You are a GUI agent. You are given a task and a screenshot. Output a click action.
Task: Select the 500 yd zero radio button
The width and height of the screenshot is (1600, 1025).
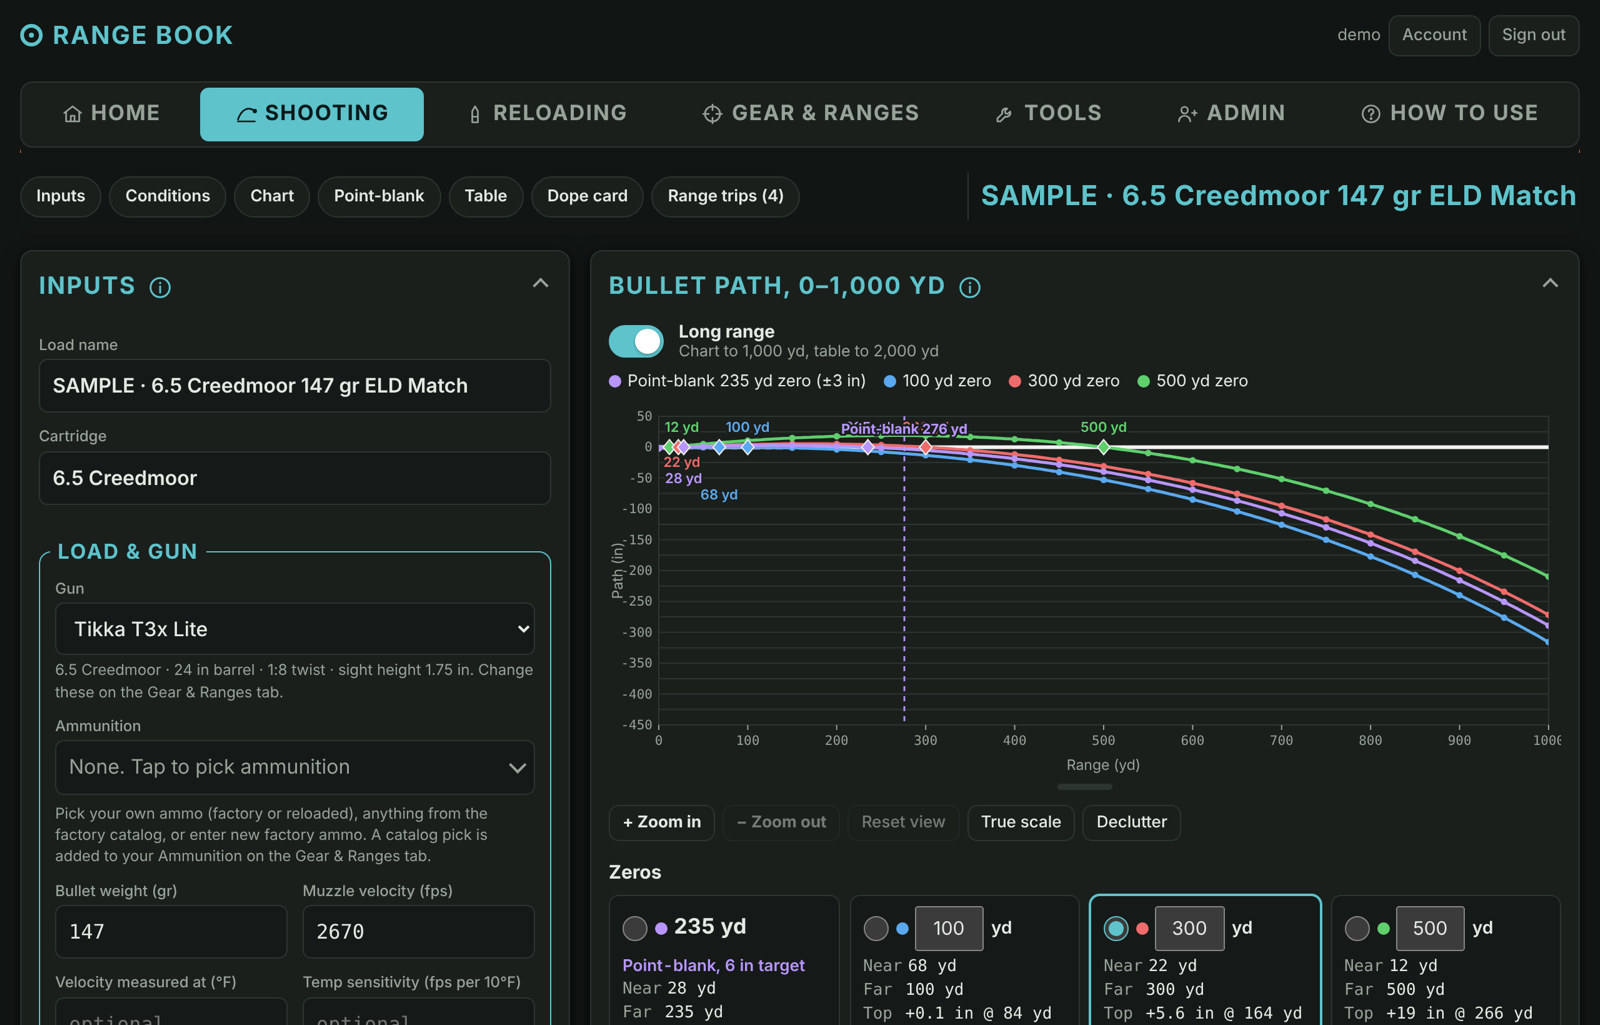coord(1357,928)
